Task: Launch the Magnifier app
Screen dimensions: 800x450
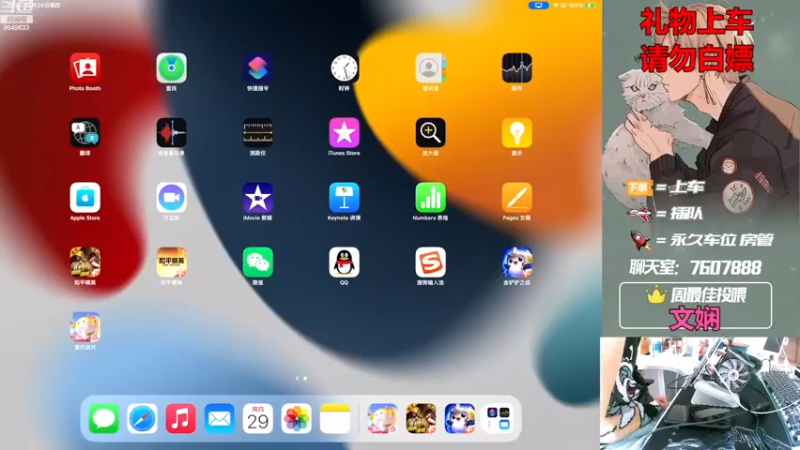Action: [430, 133]
